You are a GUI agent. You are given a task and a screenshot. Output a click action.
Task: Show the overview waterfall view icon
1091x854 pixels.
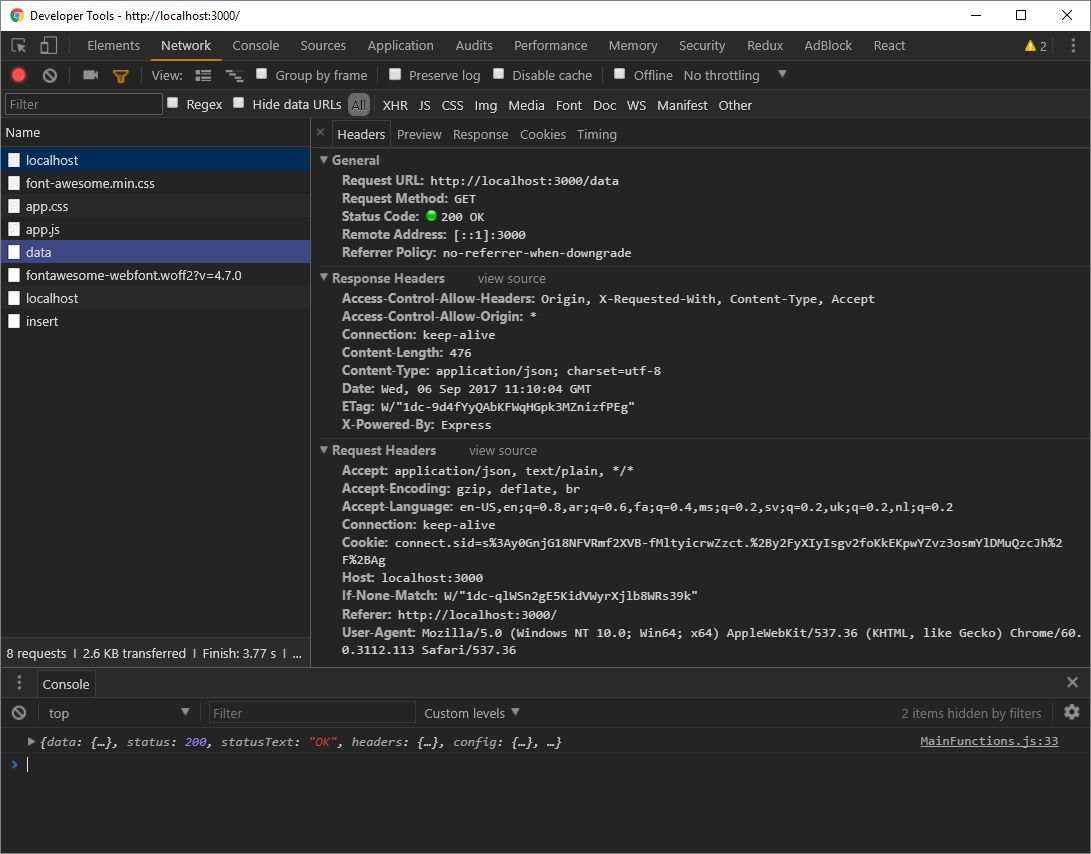[x=234, y=75]
